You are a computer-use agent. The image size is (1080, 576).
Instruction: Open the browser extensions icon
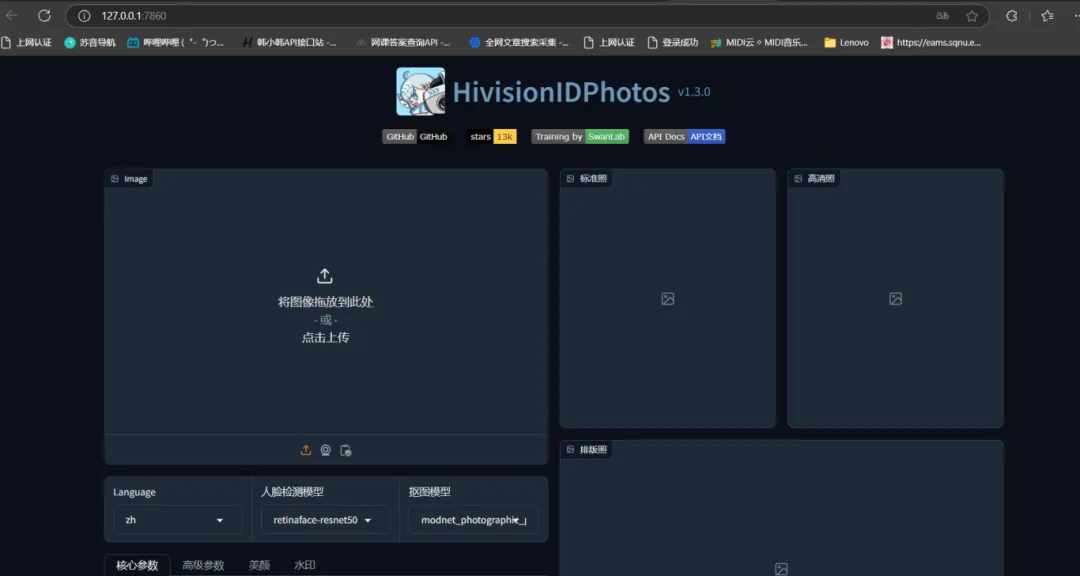click(1012, 16)
